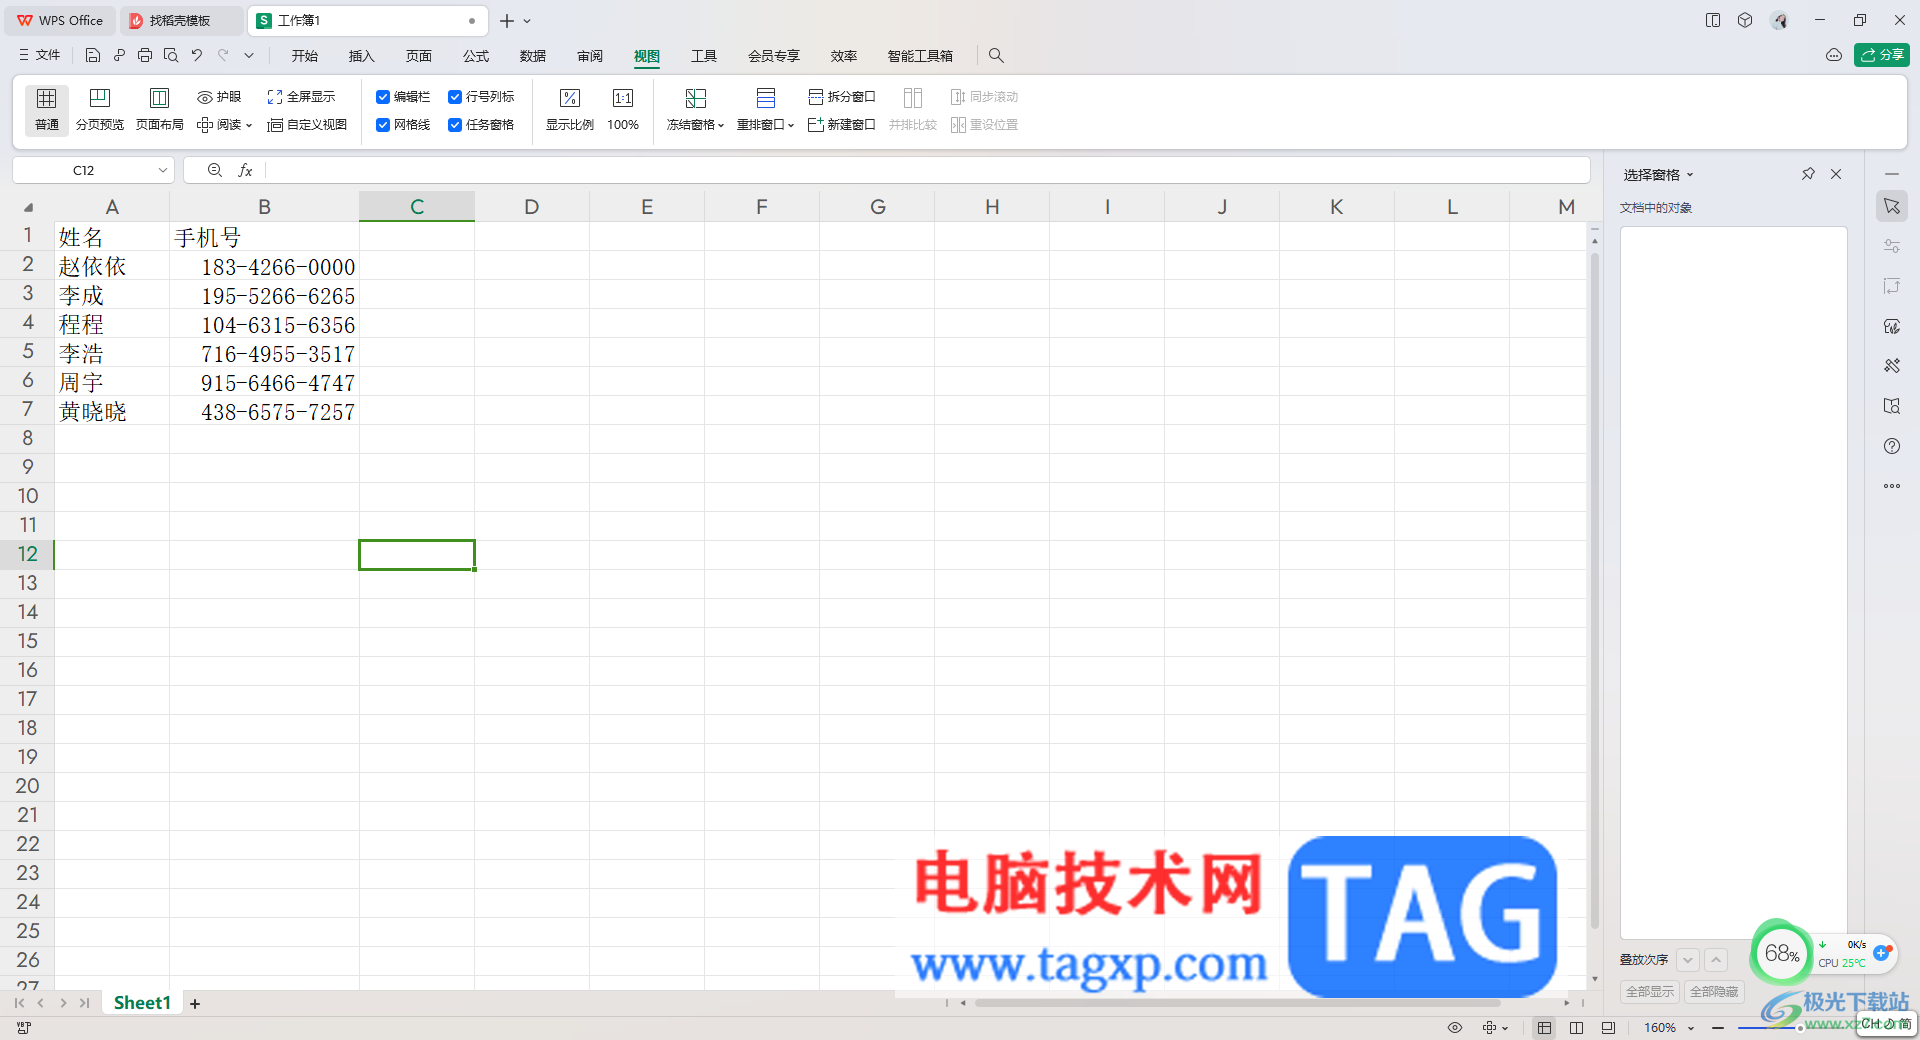Click the formula bar input field
1920x1040 pixels.
(x=925, y=171)
